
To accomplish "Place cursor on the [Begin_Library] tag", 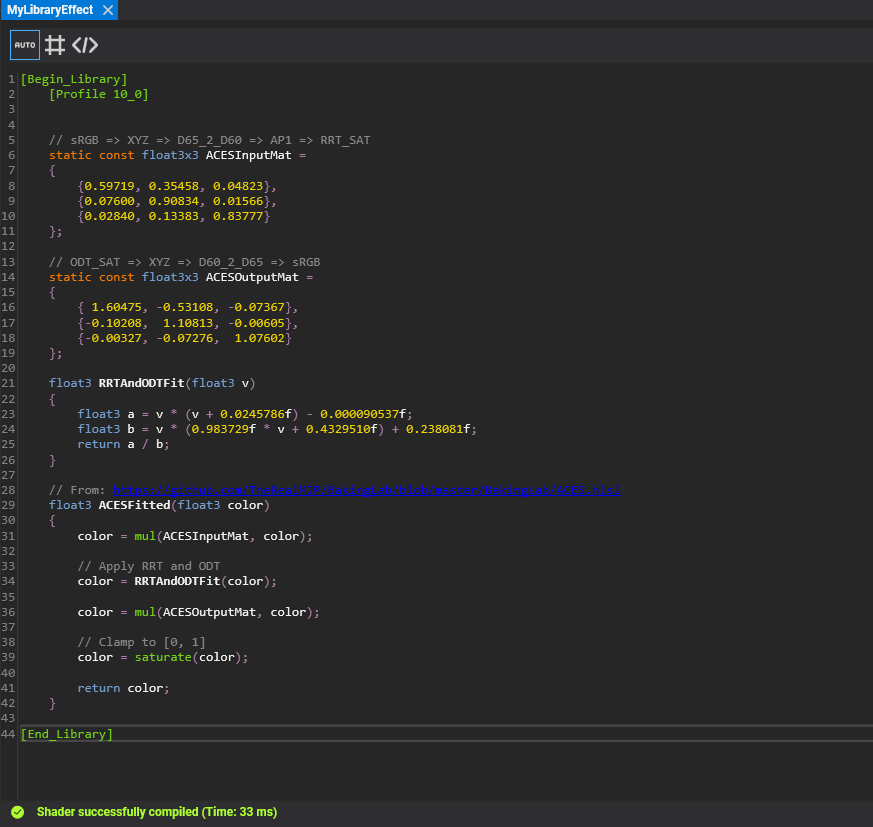I will 74,79.
